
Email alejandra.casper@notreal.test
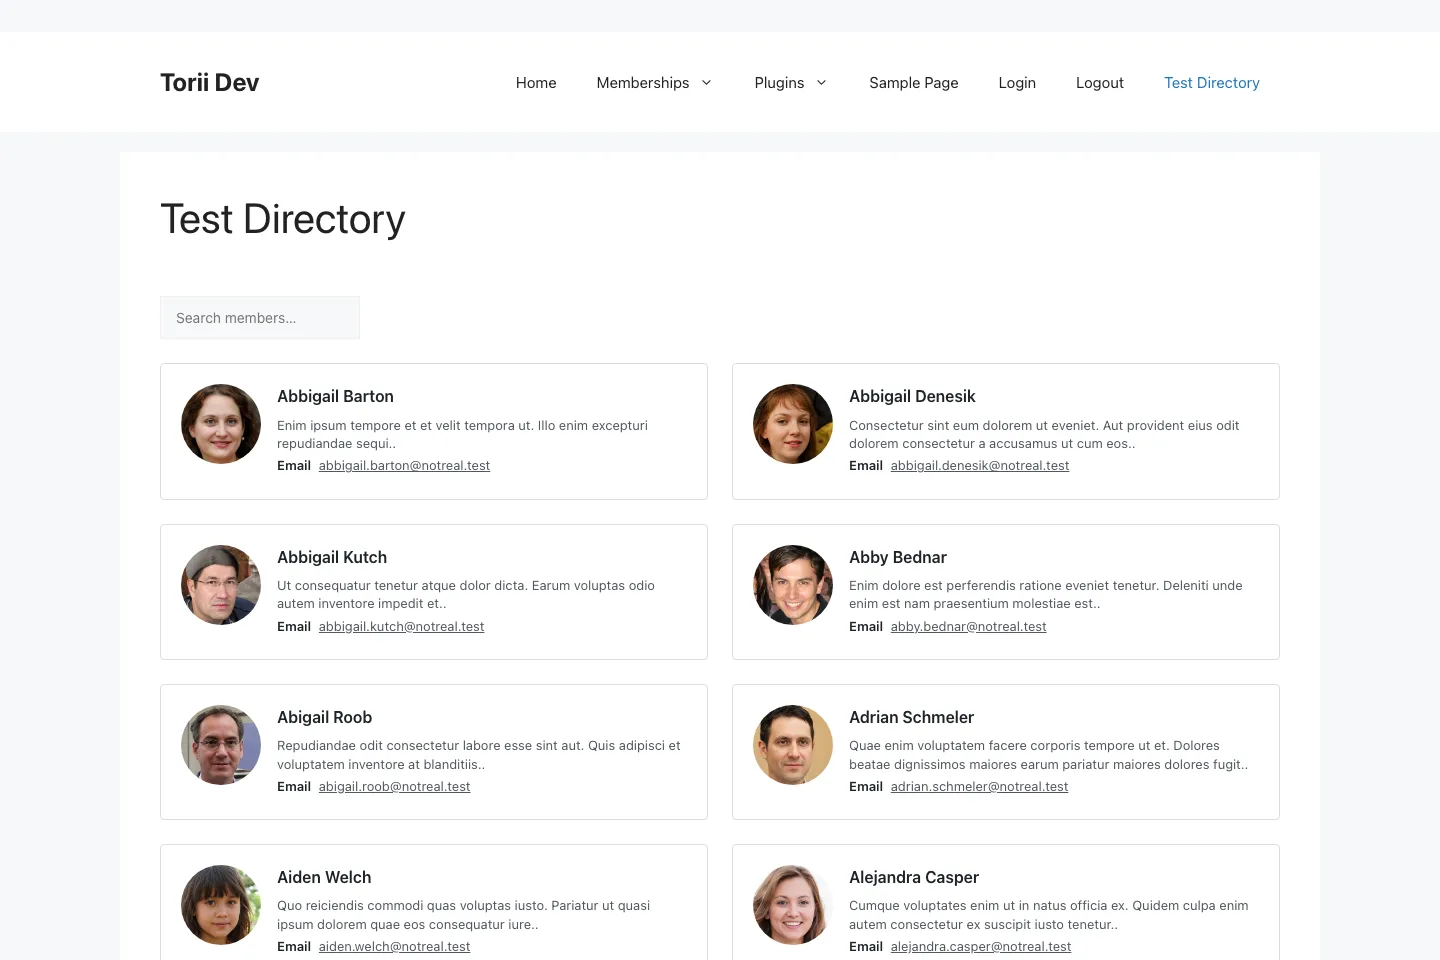[981, 947]
